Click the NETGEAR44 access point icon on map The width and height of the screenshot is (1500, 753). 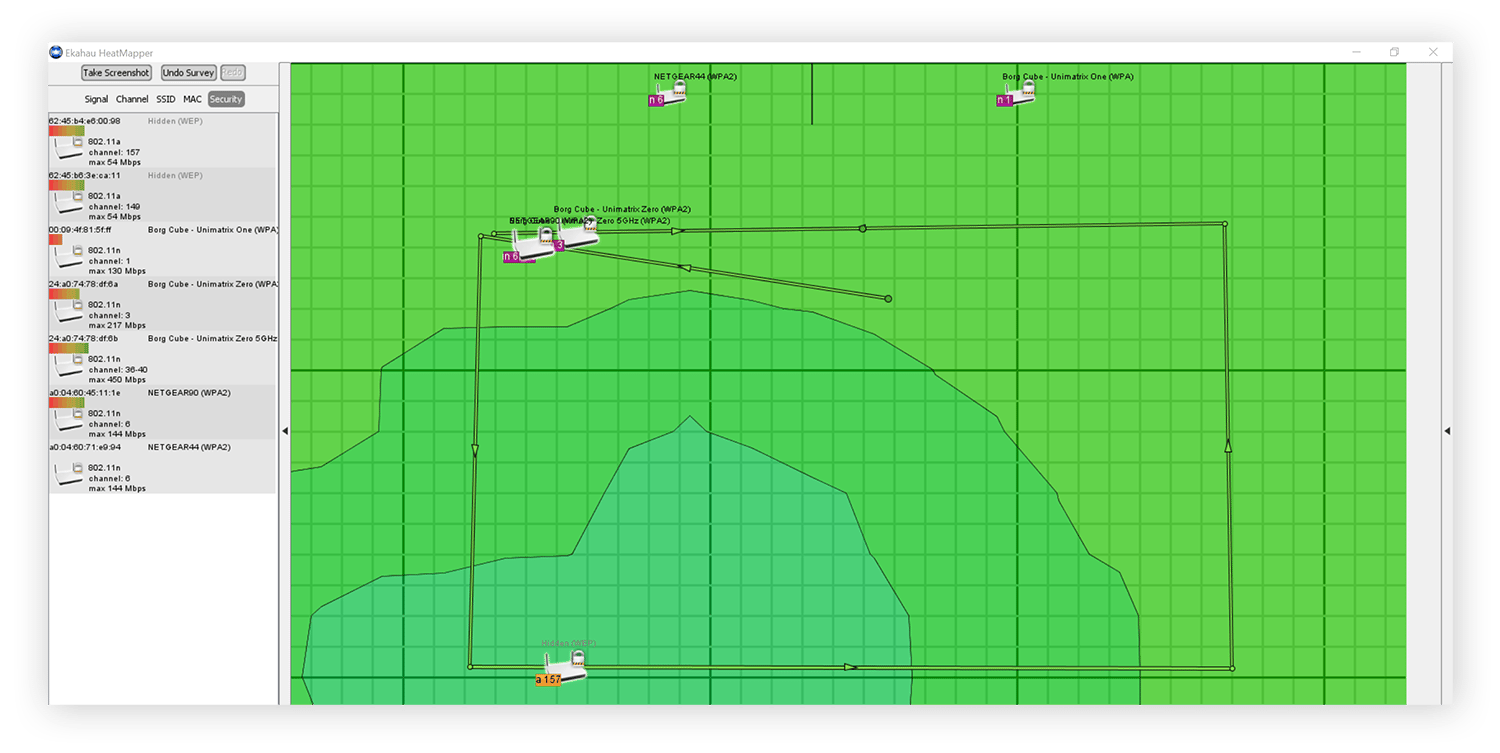tap(669, 94)
